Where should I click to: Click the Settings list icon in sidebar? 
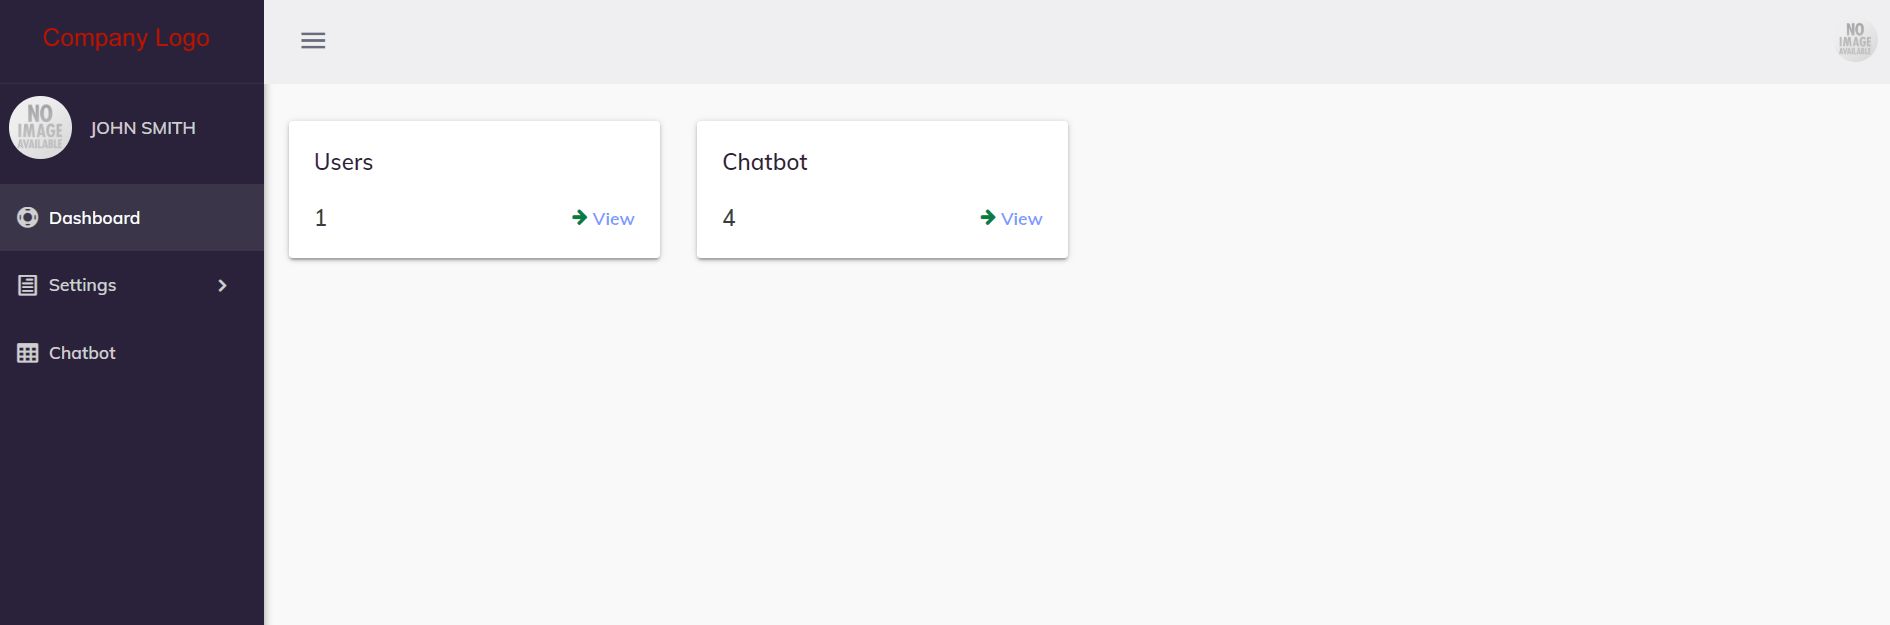[x=28, y=286]
